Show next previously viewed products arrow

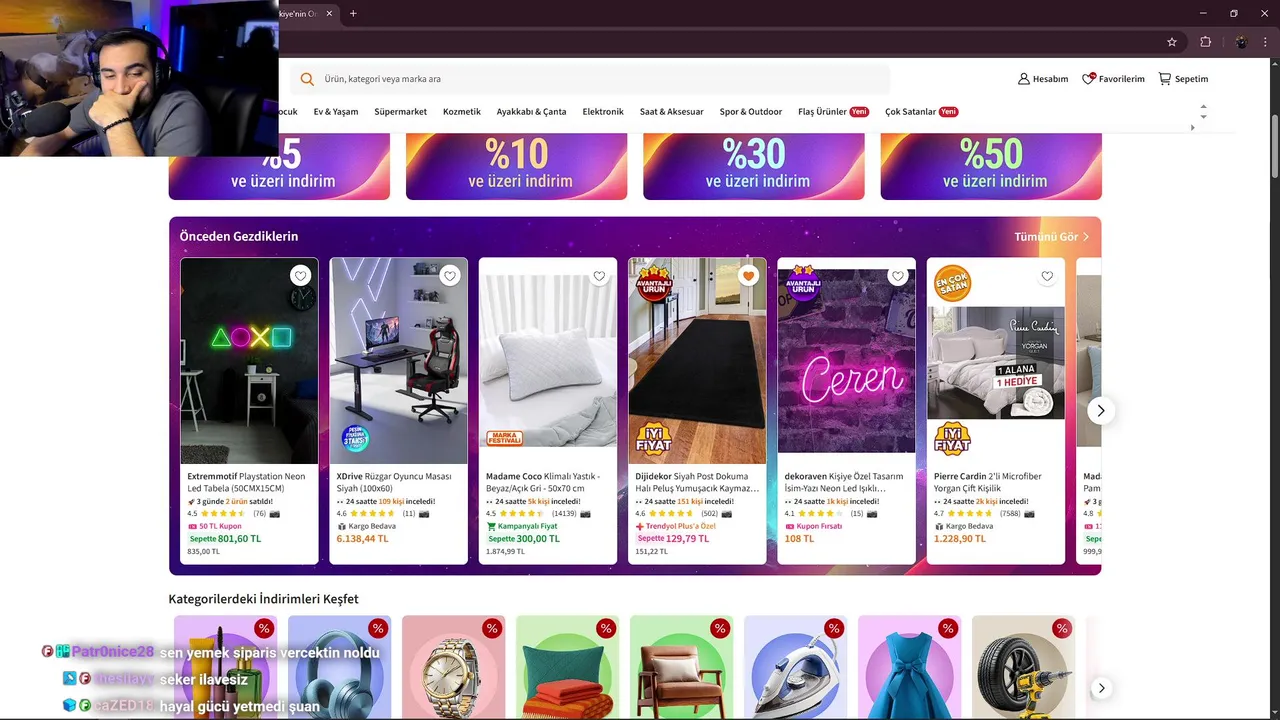click(1100, 411)
